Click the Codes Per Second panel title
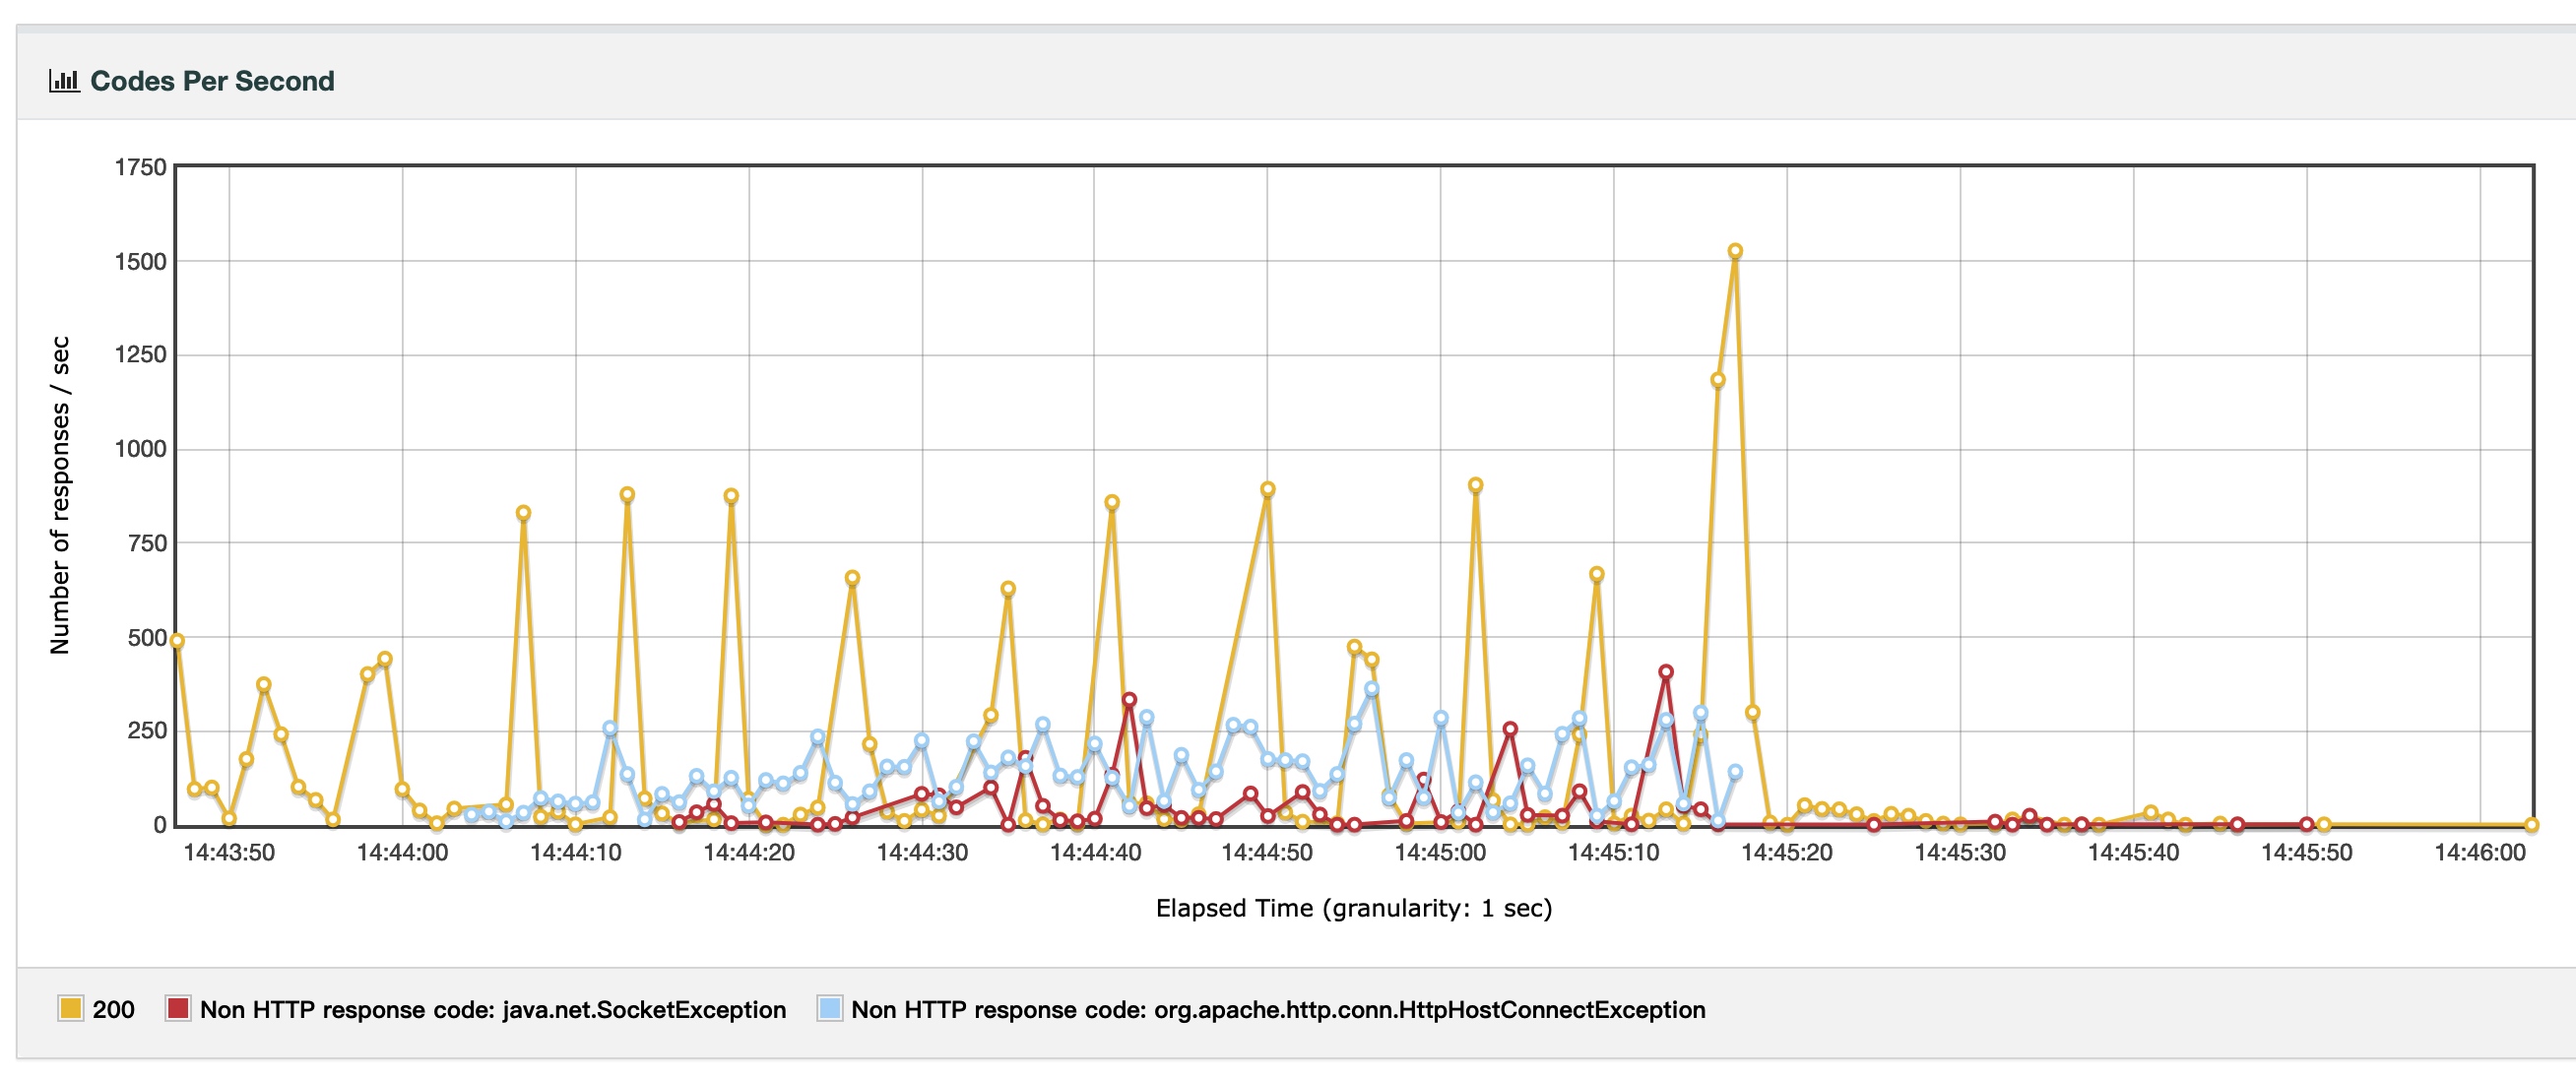Screen dimensions: 2576x1079 (212, 81)
